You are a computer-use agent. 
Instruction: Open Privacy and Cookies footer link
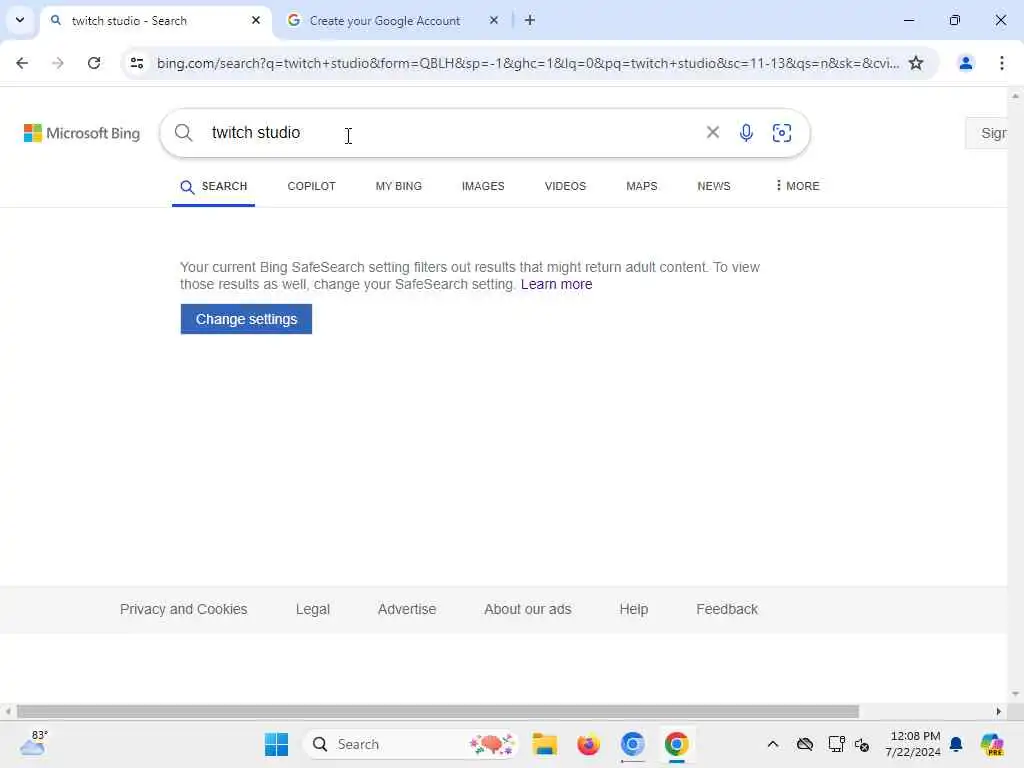184,609
